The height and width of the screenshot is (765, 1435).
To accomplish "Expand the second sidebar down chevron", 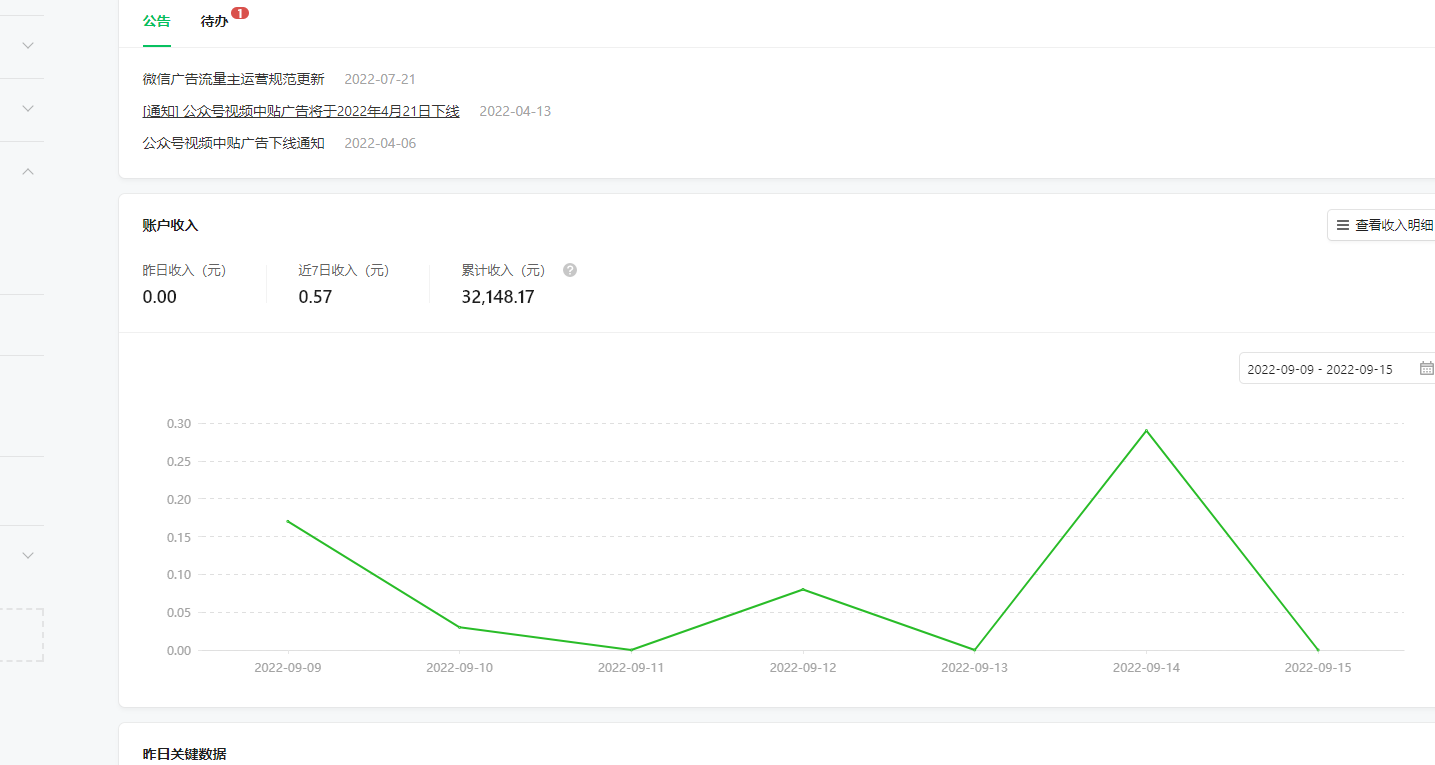I will coord(28,108).
